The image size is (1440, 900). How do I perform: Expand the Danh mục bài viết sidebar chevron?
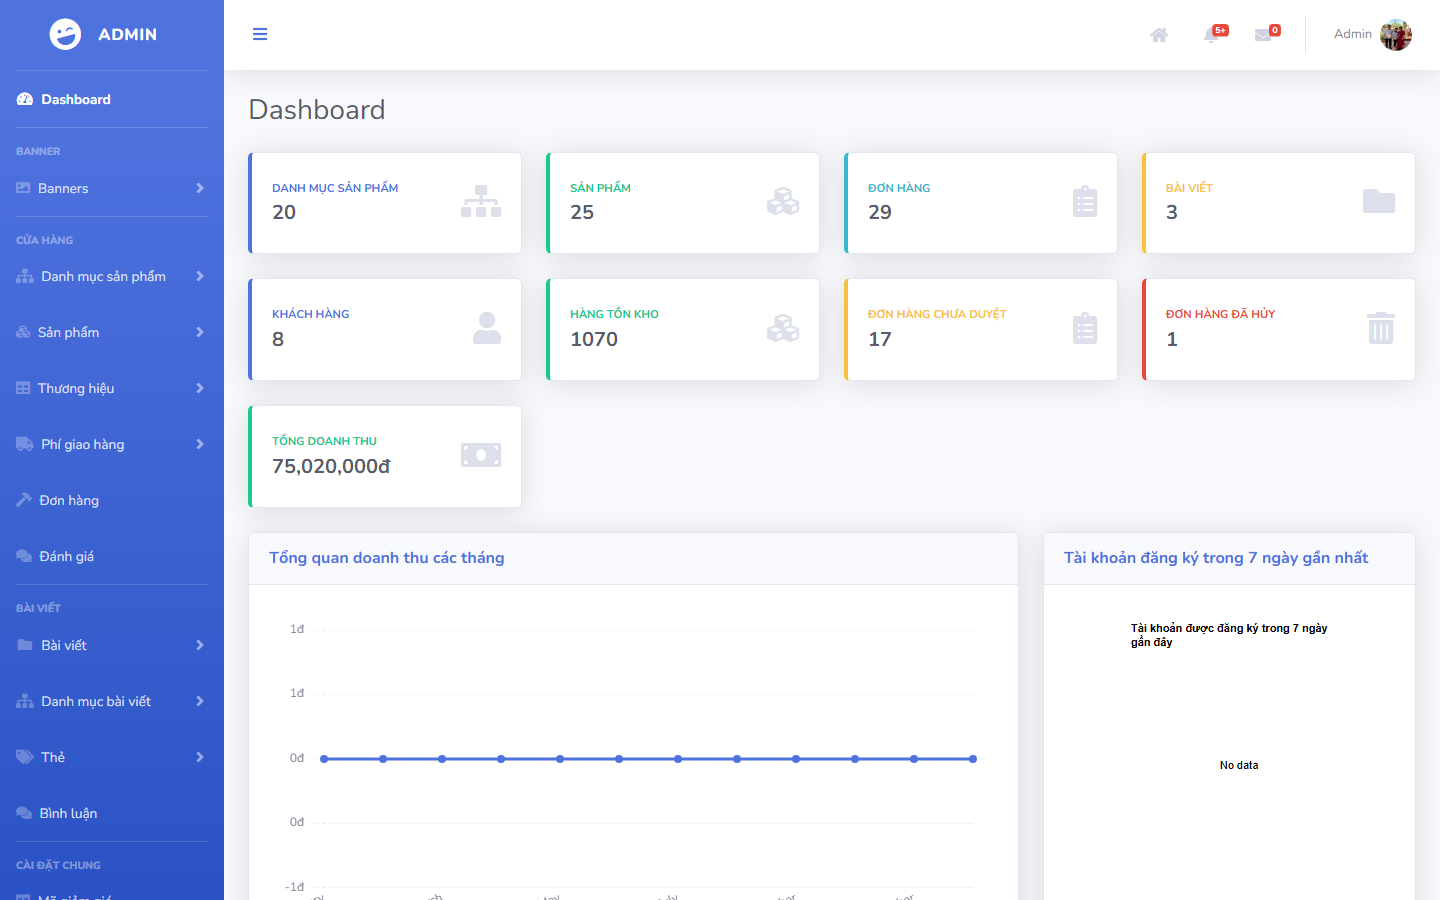click(x=200, y=701)
